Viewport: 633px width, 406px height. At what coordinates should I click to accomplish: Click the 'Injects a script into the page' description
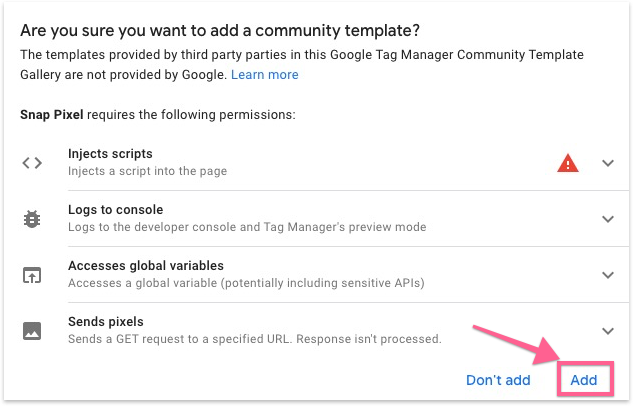click(148, 171)
